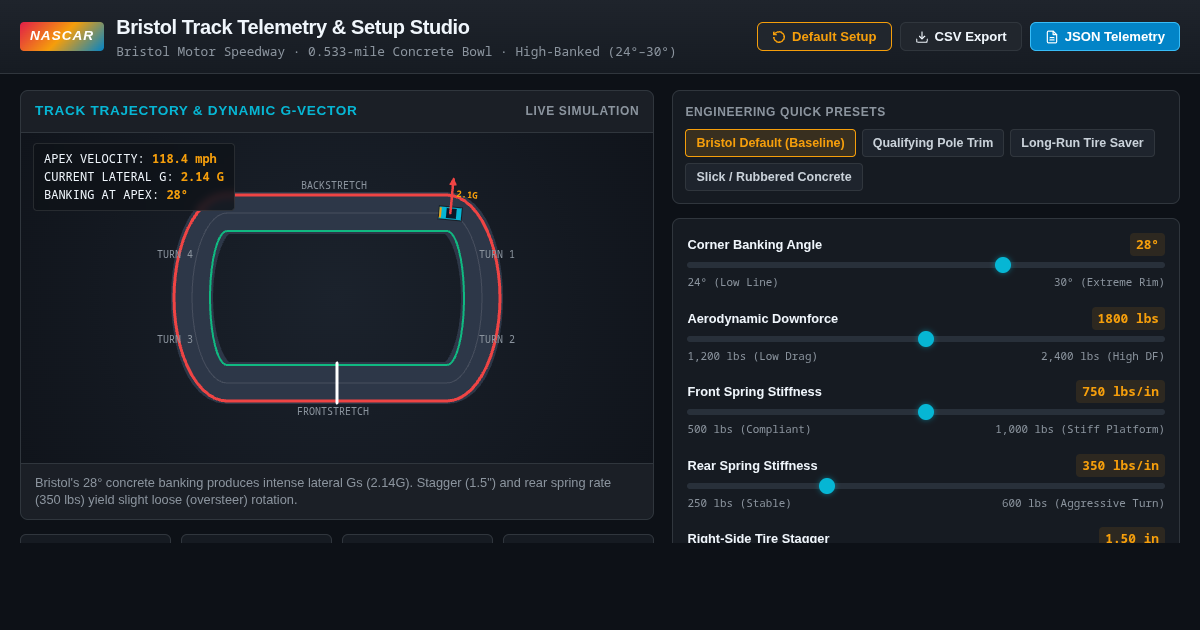Click the race car marker on track

[450, 213]
